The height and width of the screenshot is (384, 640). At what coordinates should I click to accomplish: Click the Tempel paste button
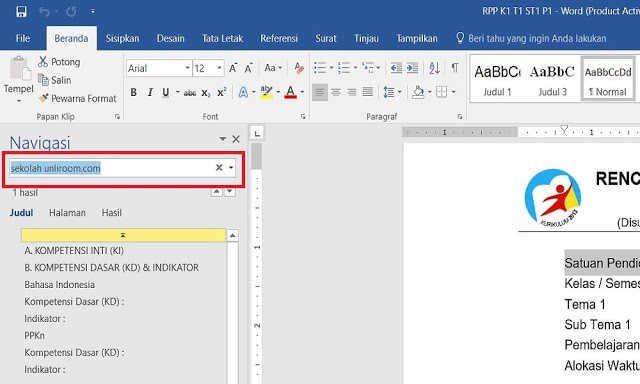(x=18, y=78)
